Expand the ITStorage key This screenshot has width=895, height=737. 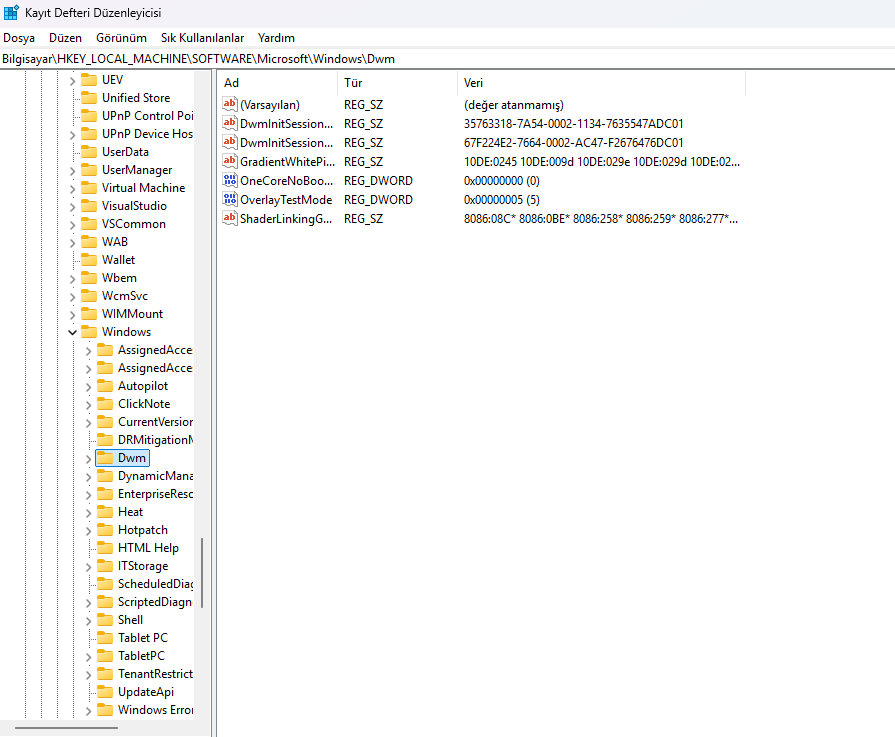[88, 567]
